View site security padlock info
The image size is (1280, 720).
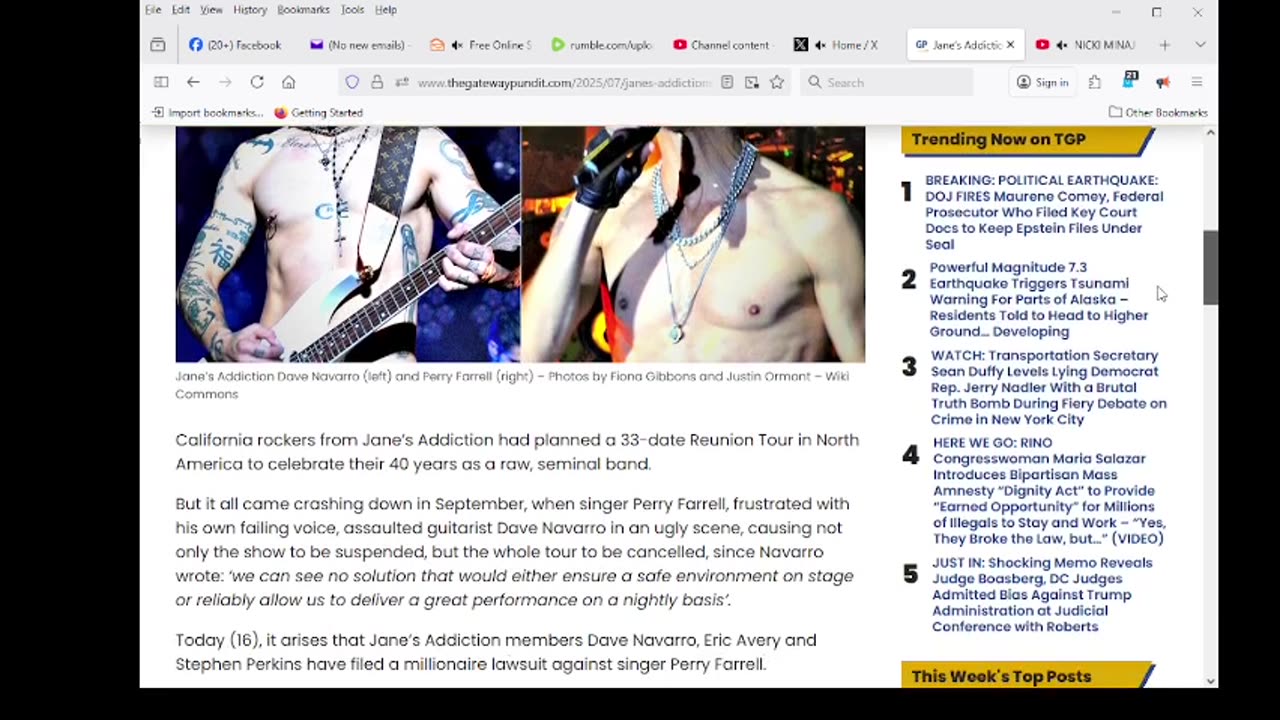click(x=377, y=82)
